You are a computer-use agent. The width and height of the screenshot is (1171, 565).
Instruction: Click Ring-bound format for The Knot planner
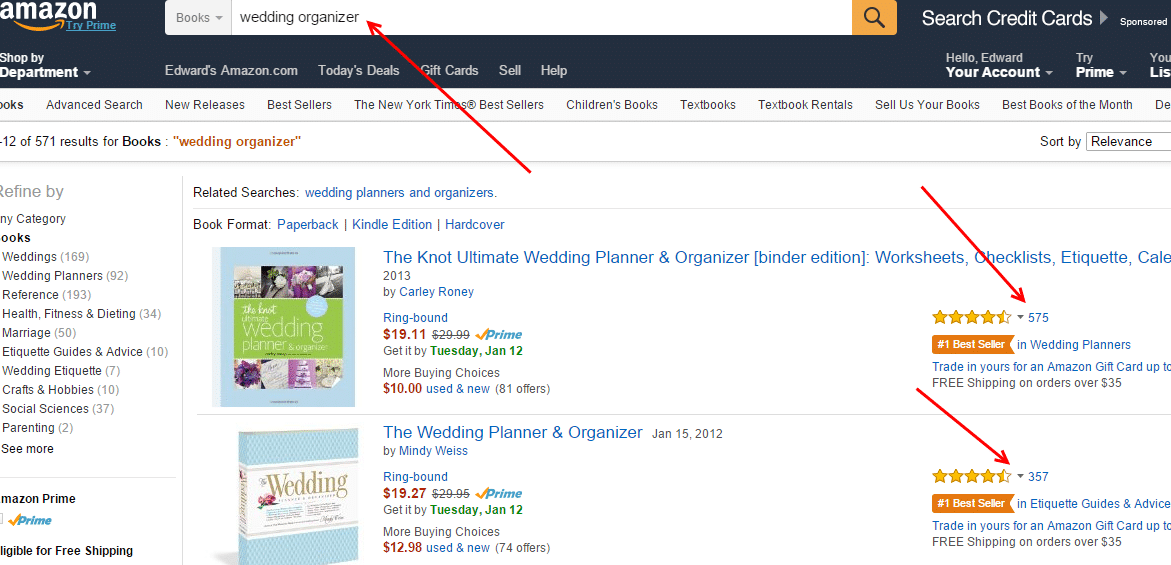coord(415,318)
